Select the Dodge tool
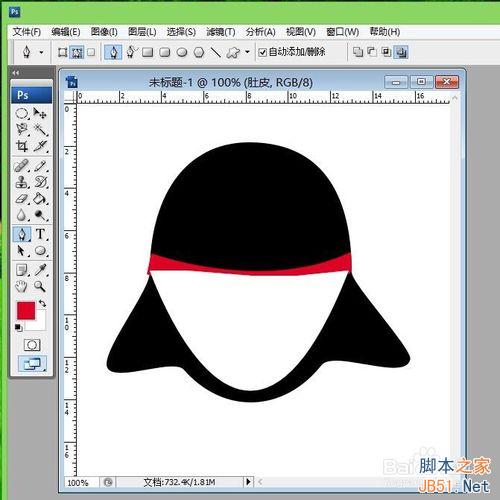This screenshot has width=500, height=500. (x=40, y=215)
